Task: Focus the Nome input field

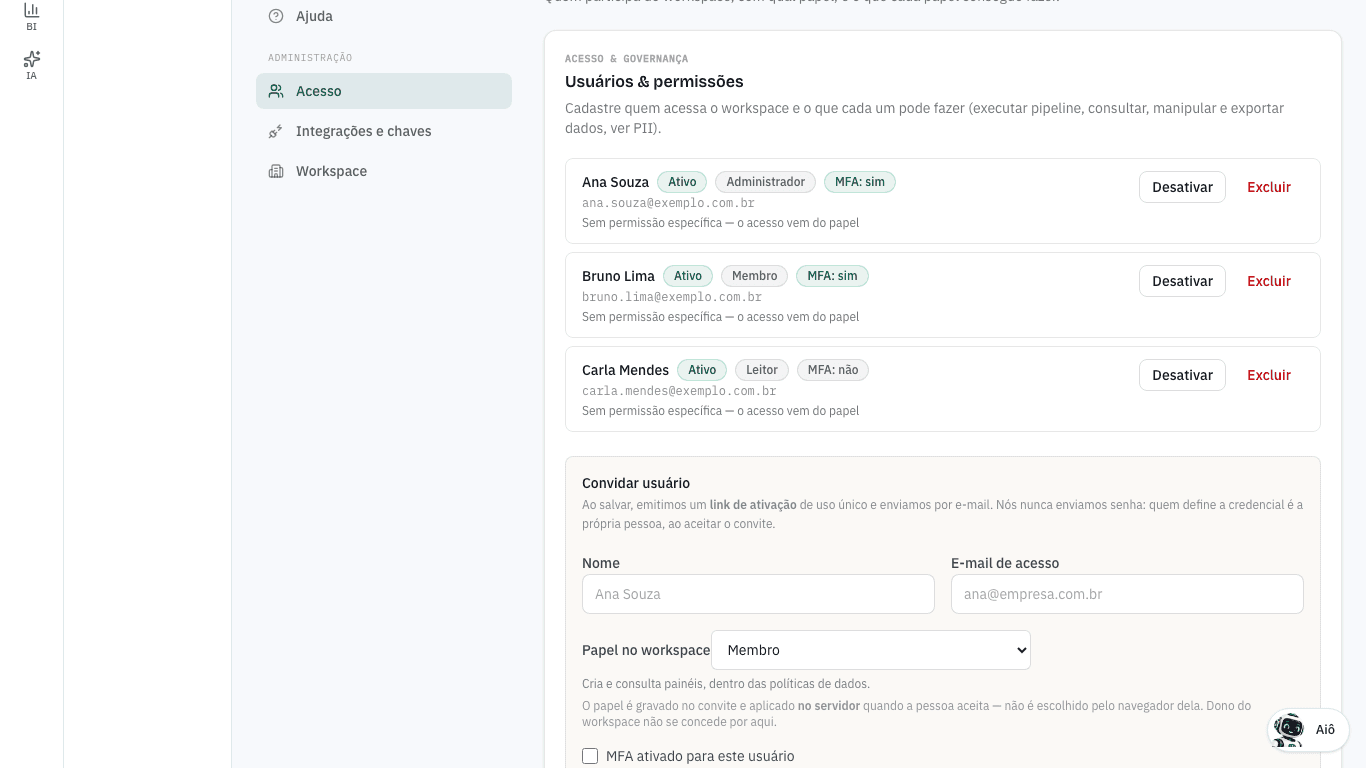Action: pos(758,594)
